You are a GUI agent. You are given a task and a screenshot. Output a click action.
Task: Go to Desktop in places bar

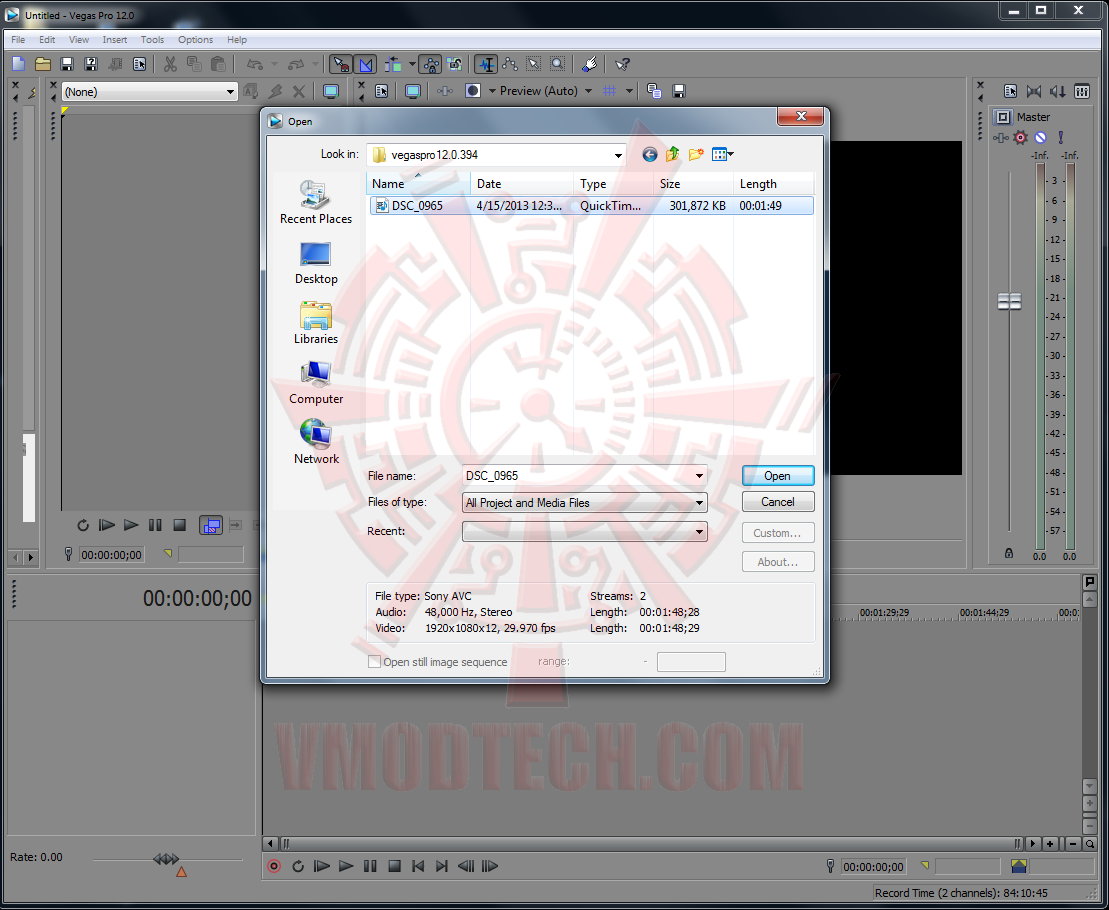tap(315, 263)
